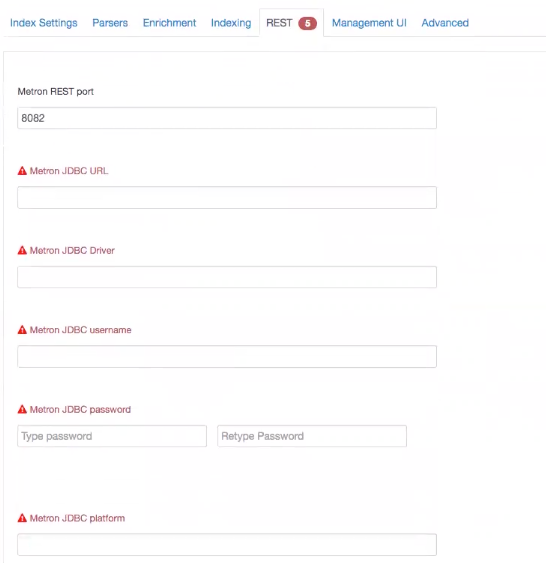546x563 pixels.
Task: Click the warning icon beside Metron JDBC URL
Action: pyautogui.click(x=22, y=171)
